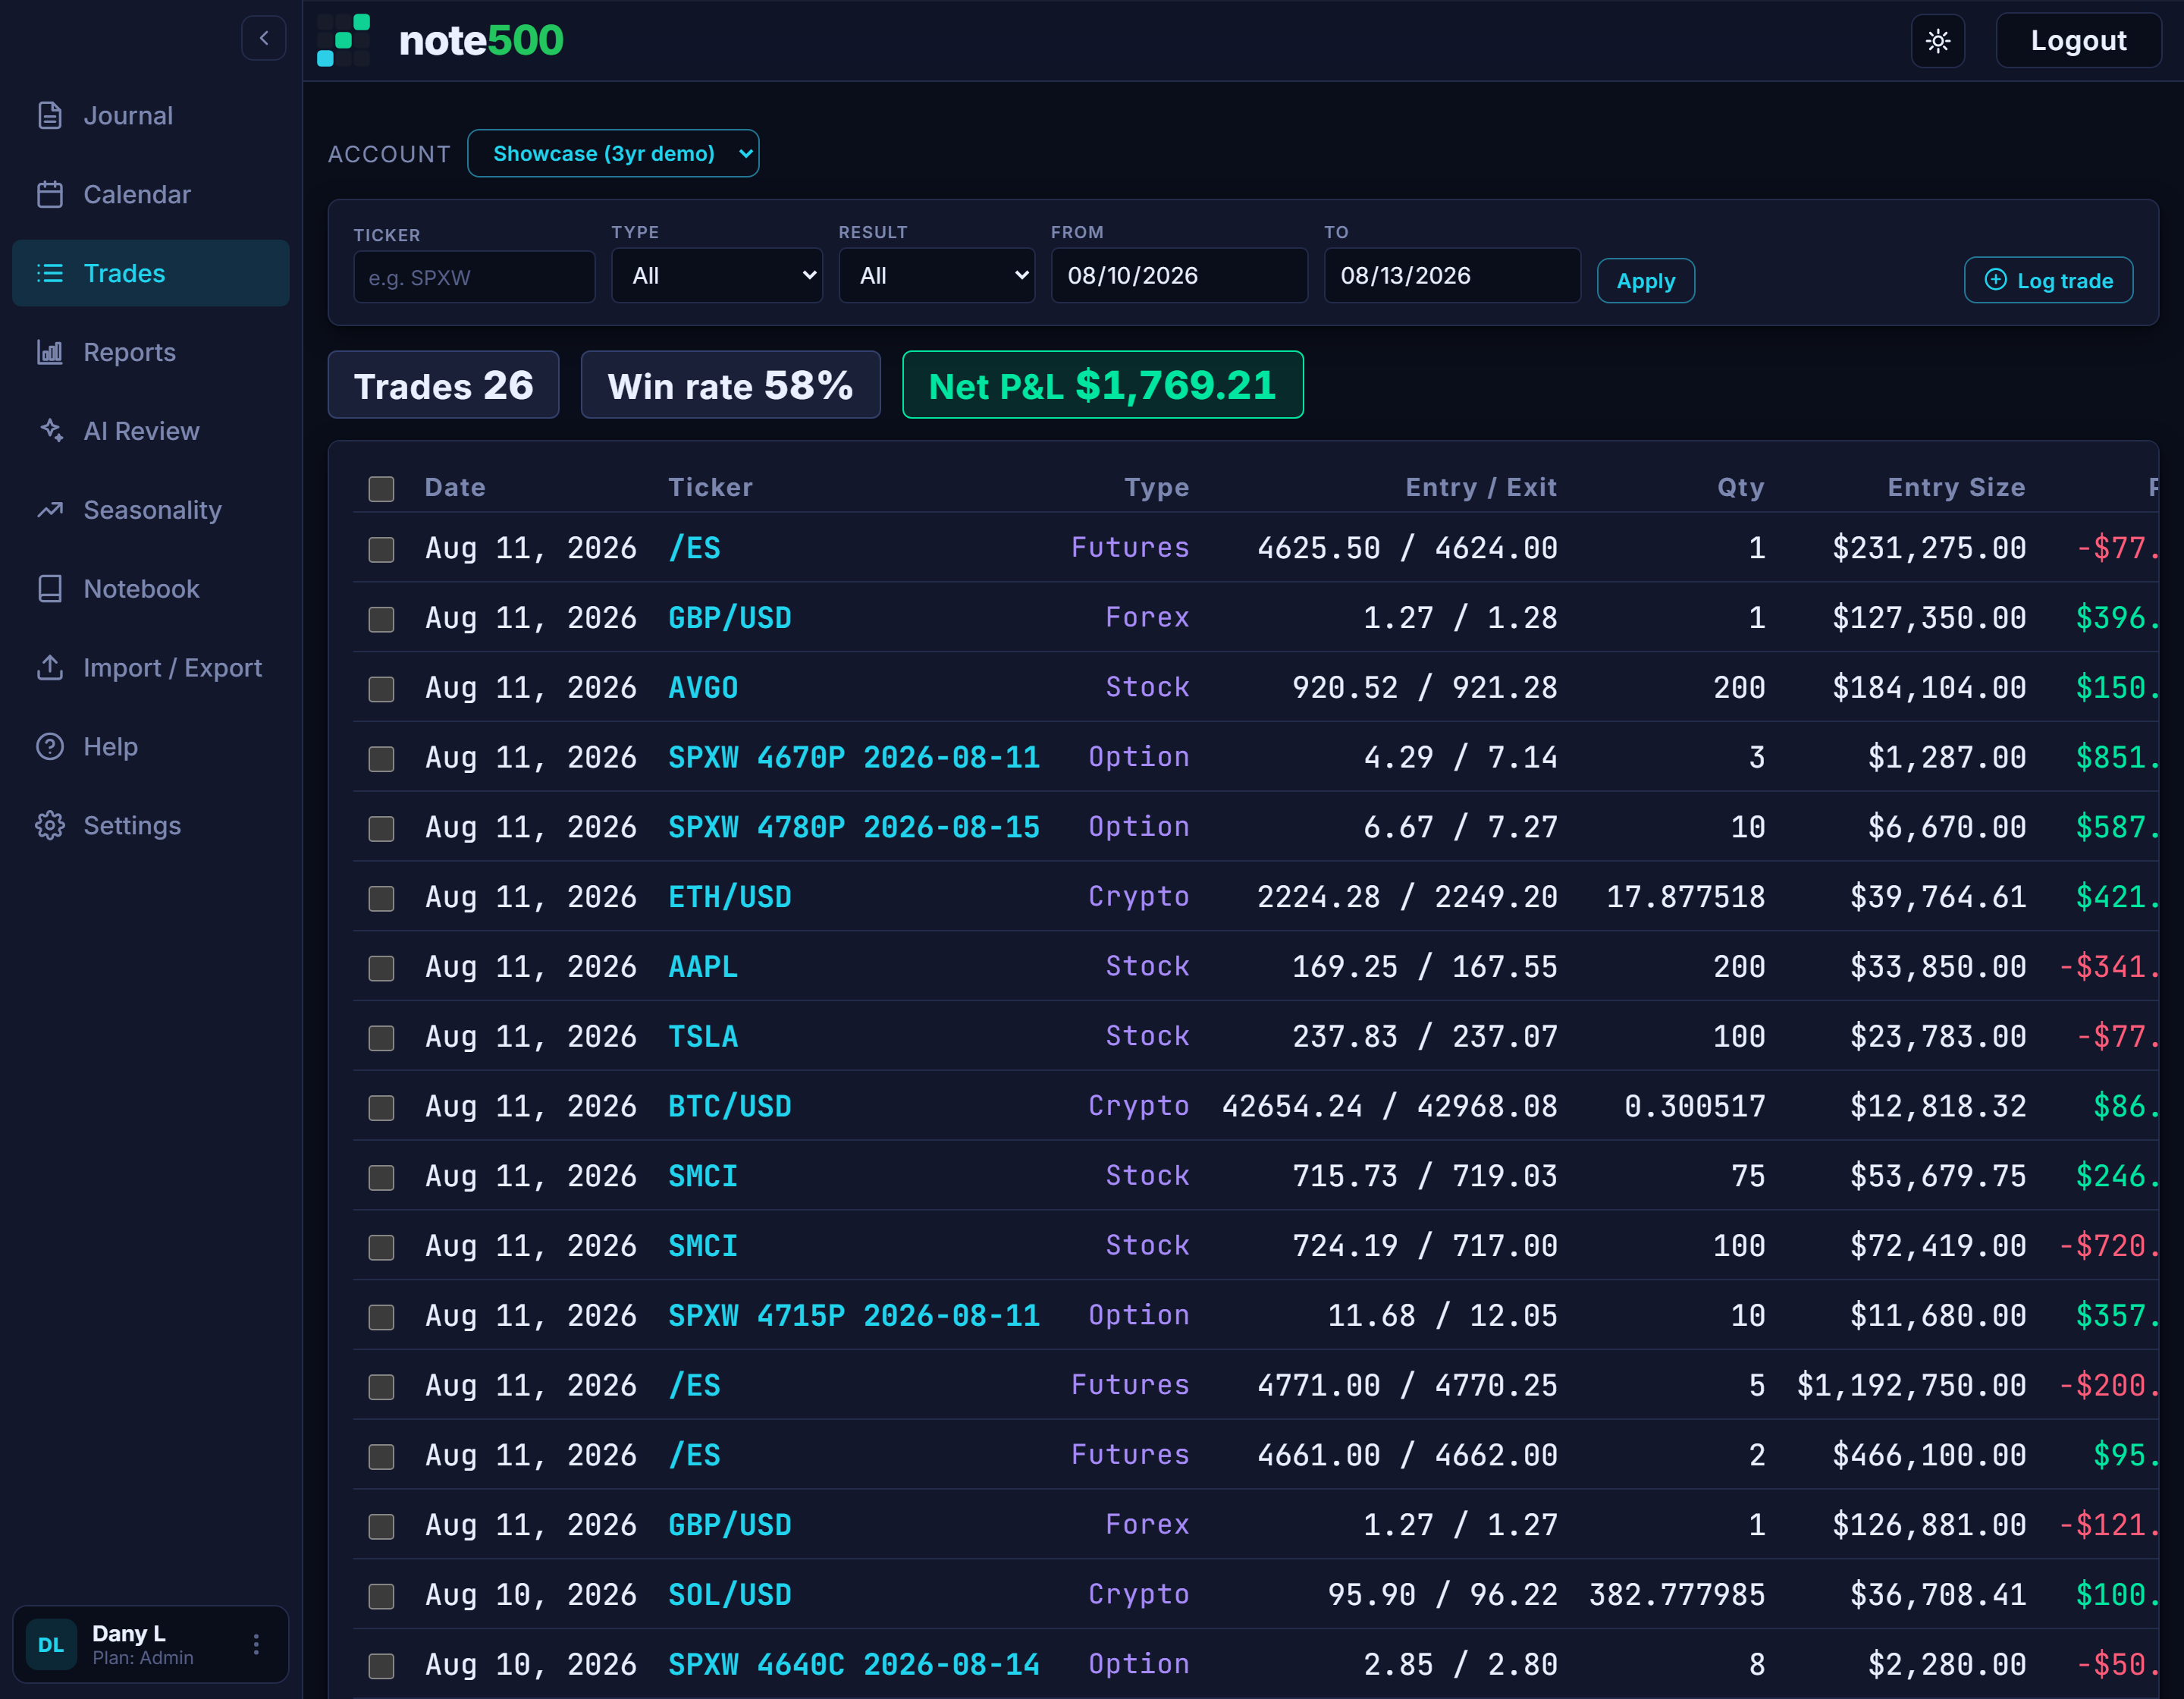
Task: Click the Help question mark icon
Action: (50, 747)
